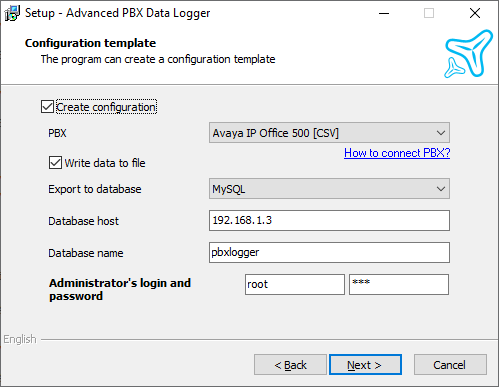The width and height of the screenshot is (499, 387).
Task: Cancel the setup wizard
Action: 450,365
